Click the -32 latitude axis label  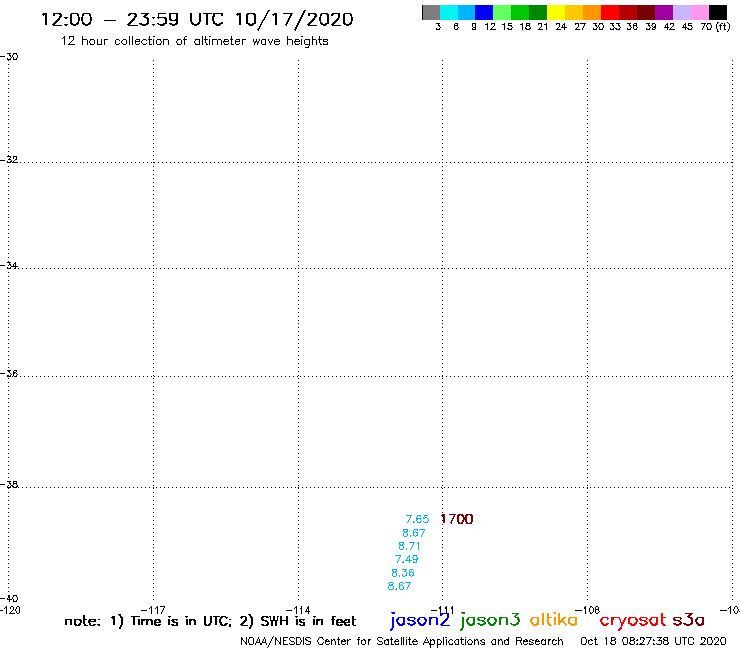coord(9,160)
